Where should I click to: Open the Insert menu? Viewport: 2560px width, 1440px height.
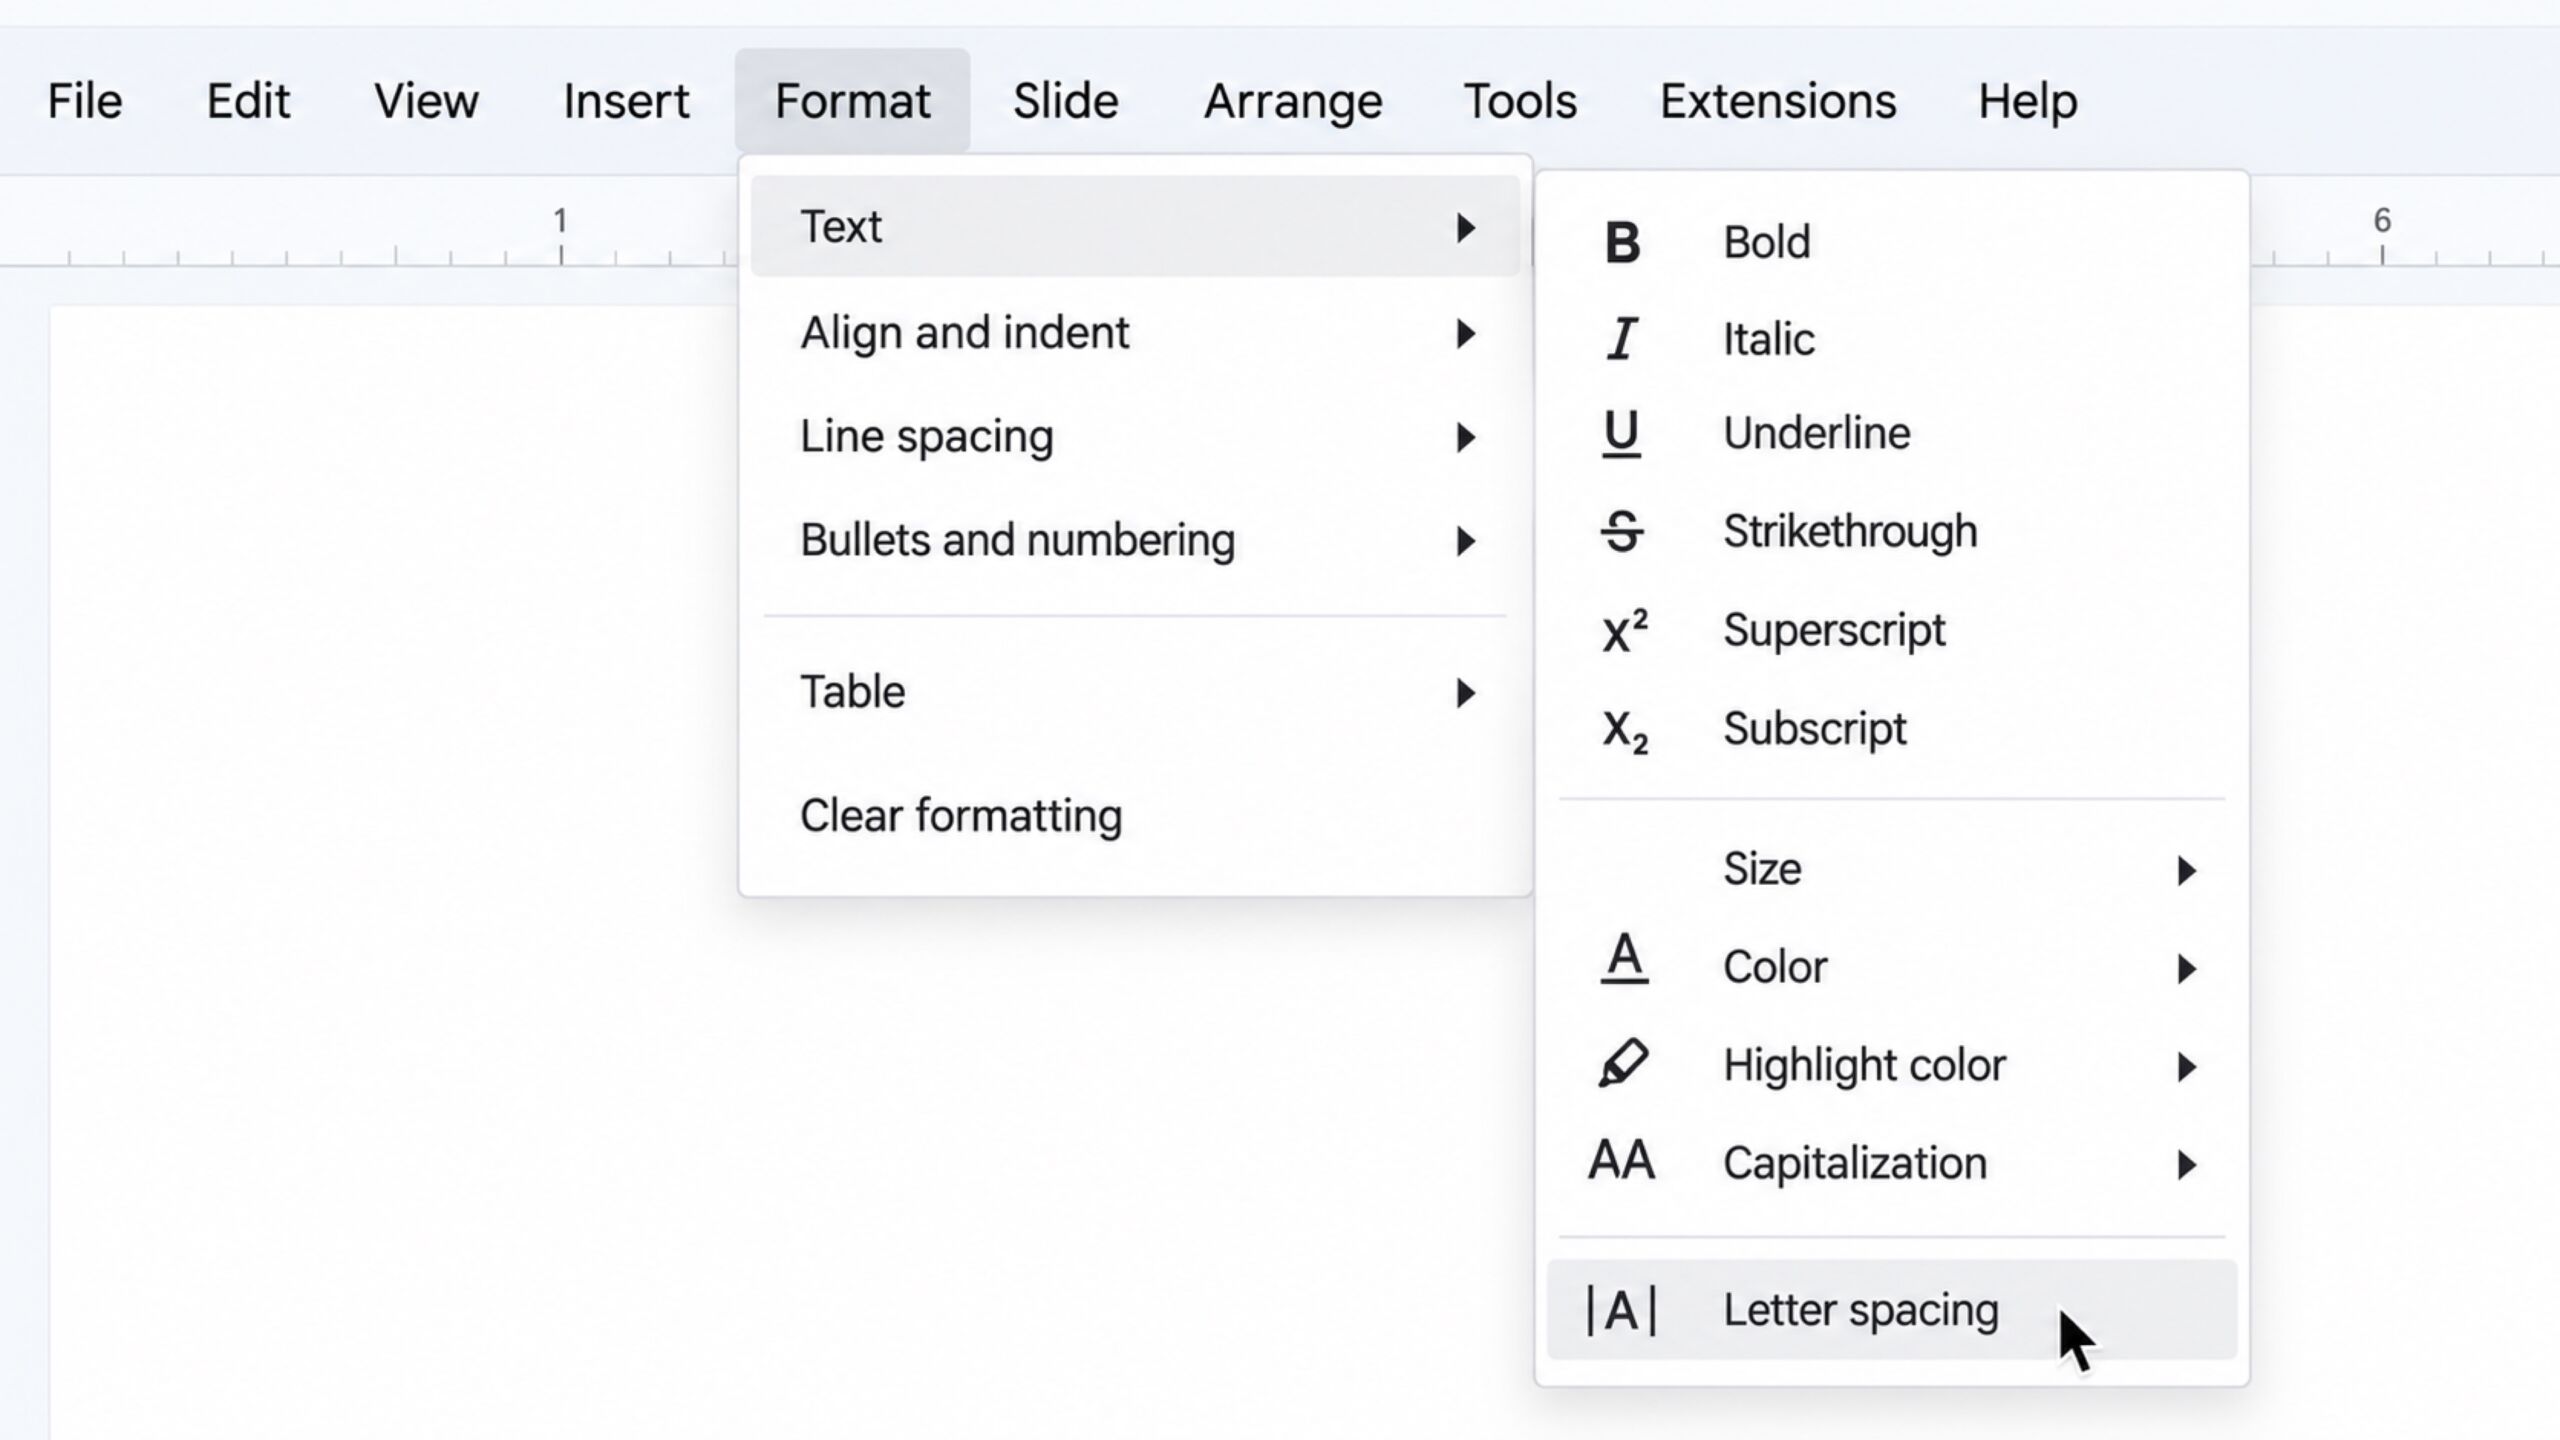click(x=626, y=101)
